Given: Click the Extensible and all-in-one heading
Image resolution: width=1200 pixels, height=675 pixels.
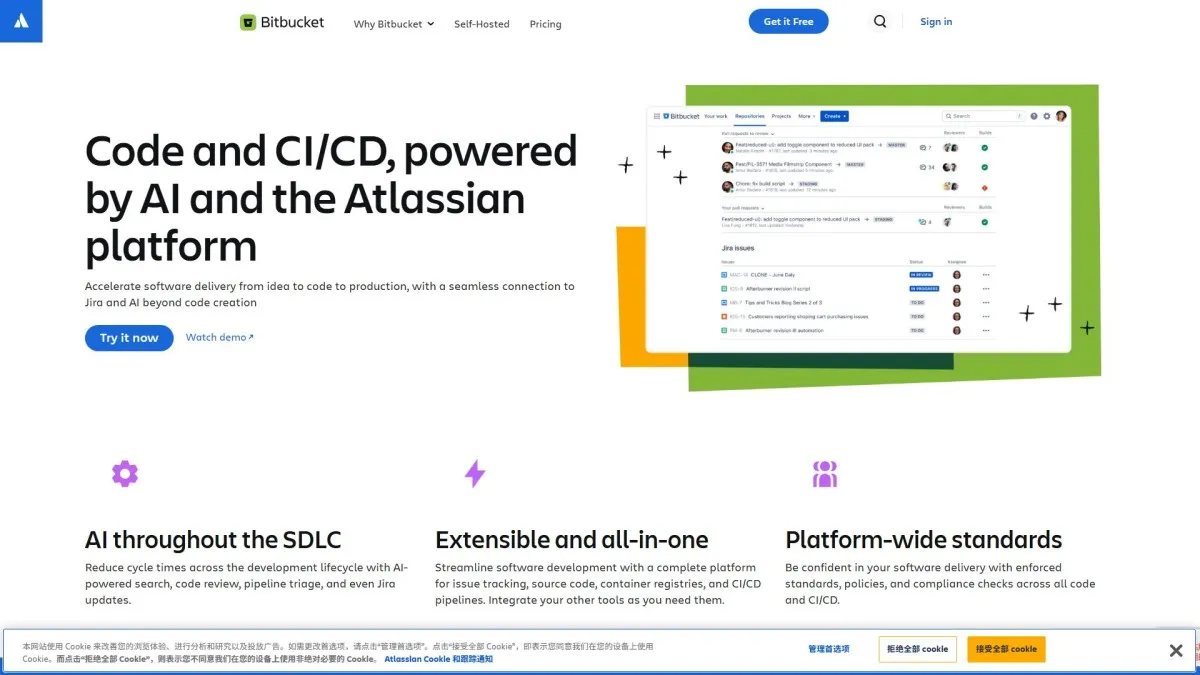Looking at the screenshot, I should tap(572, 540).
